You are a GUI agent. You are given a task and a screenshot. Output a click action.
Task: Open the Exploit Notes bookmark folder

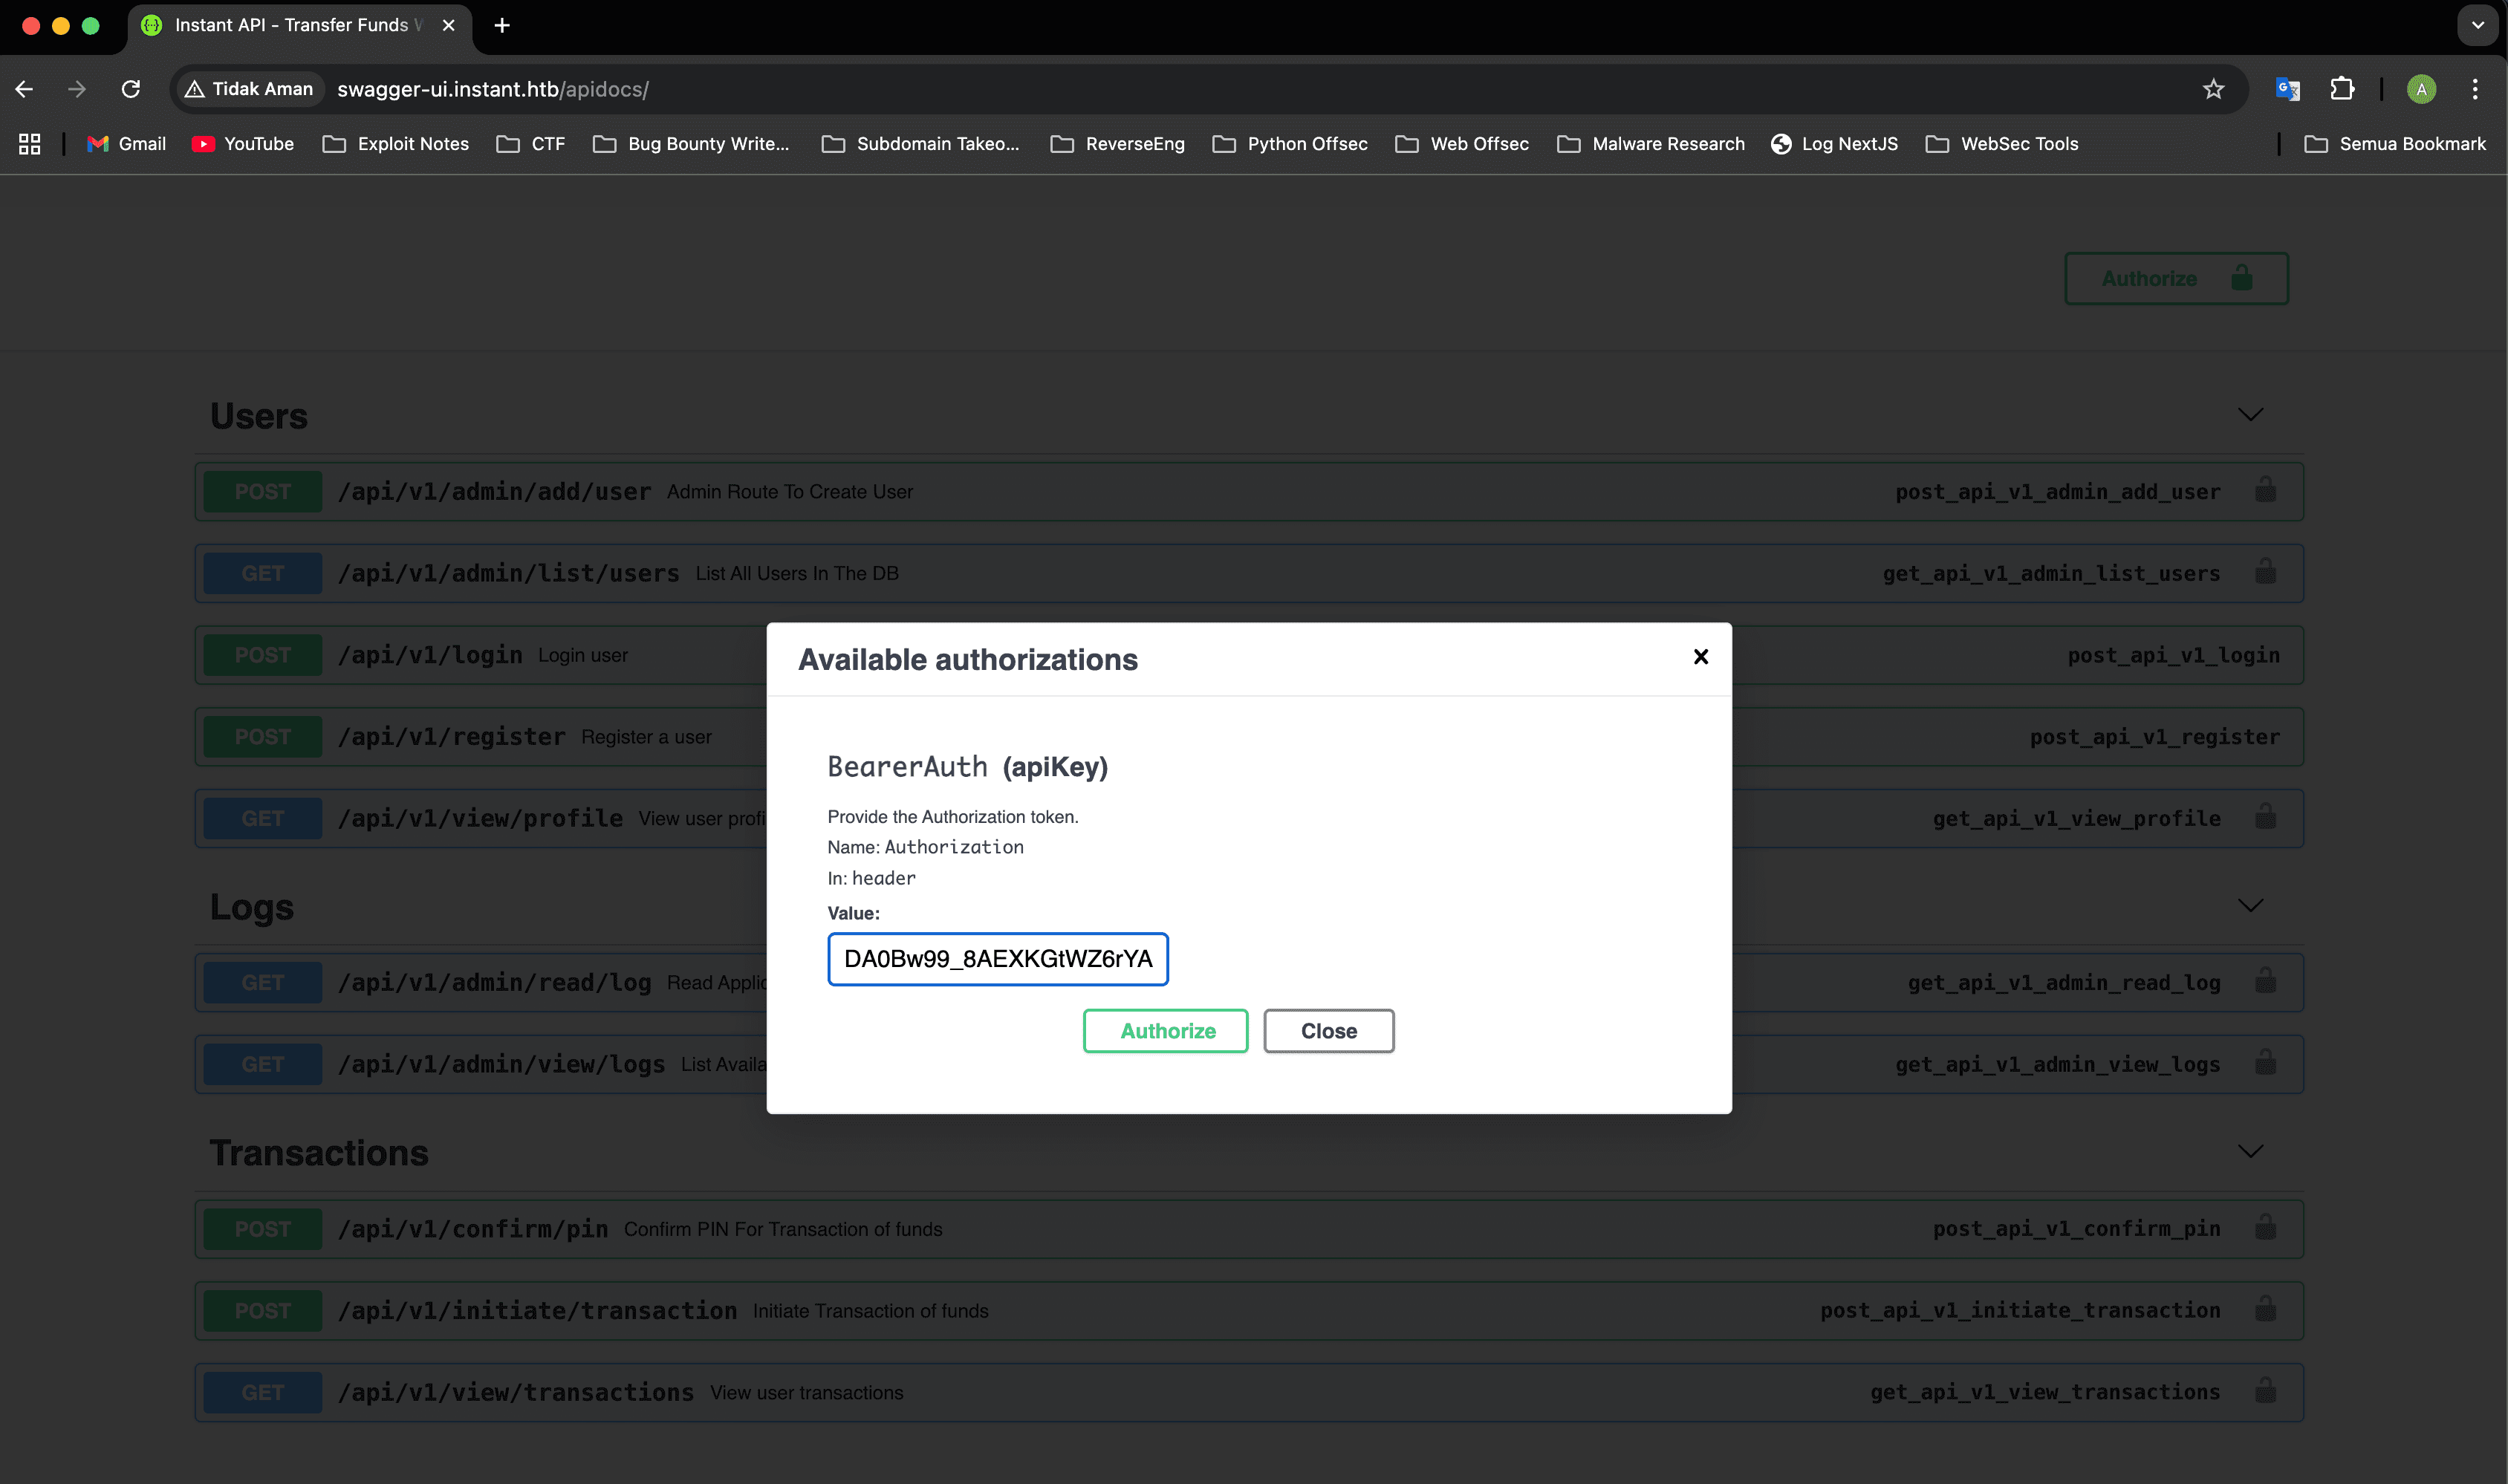(x=396, y=144)
